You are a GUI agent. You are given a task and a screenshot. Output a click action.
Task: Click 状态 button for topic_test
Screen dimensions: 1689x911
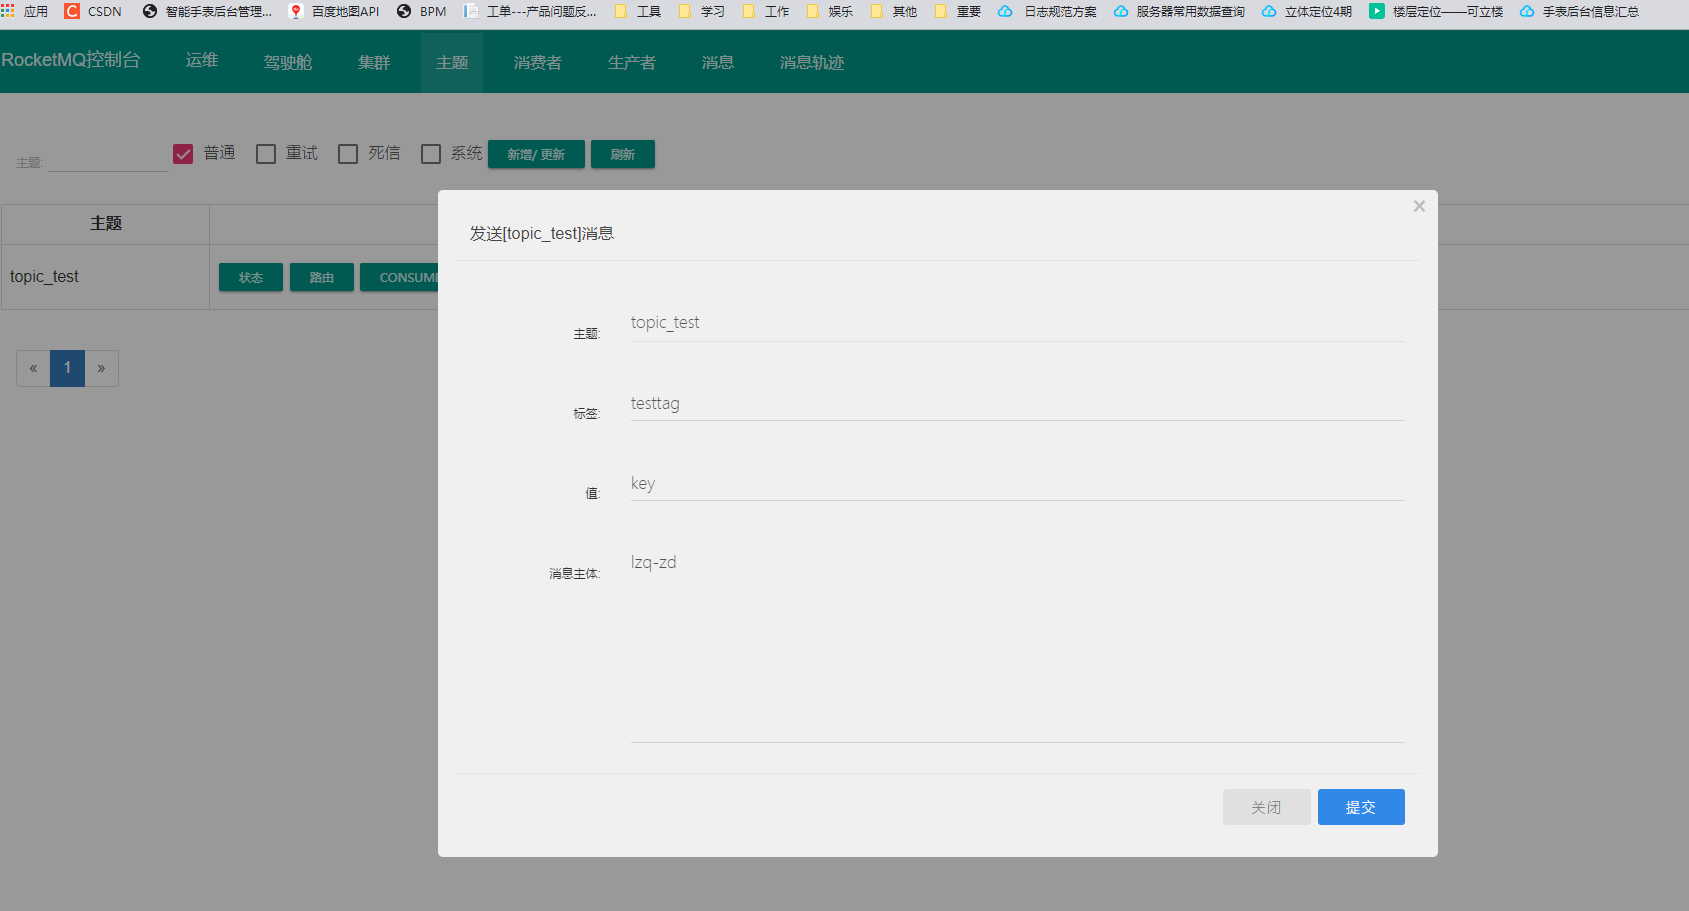click(251, 277)
